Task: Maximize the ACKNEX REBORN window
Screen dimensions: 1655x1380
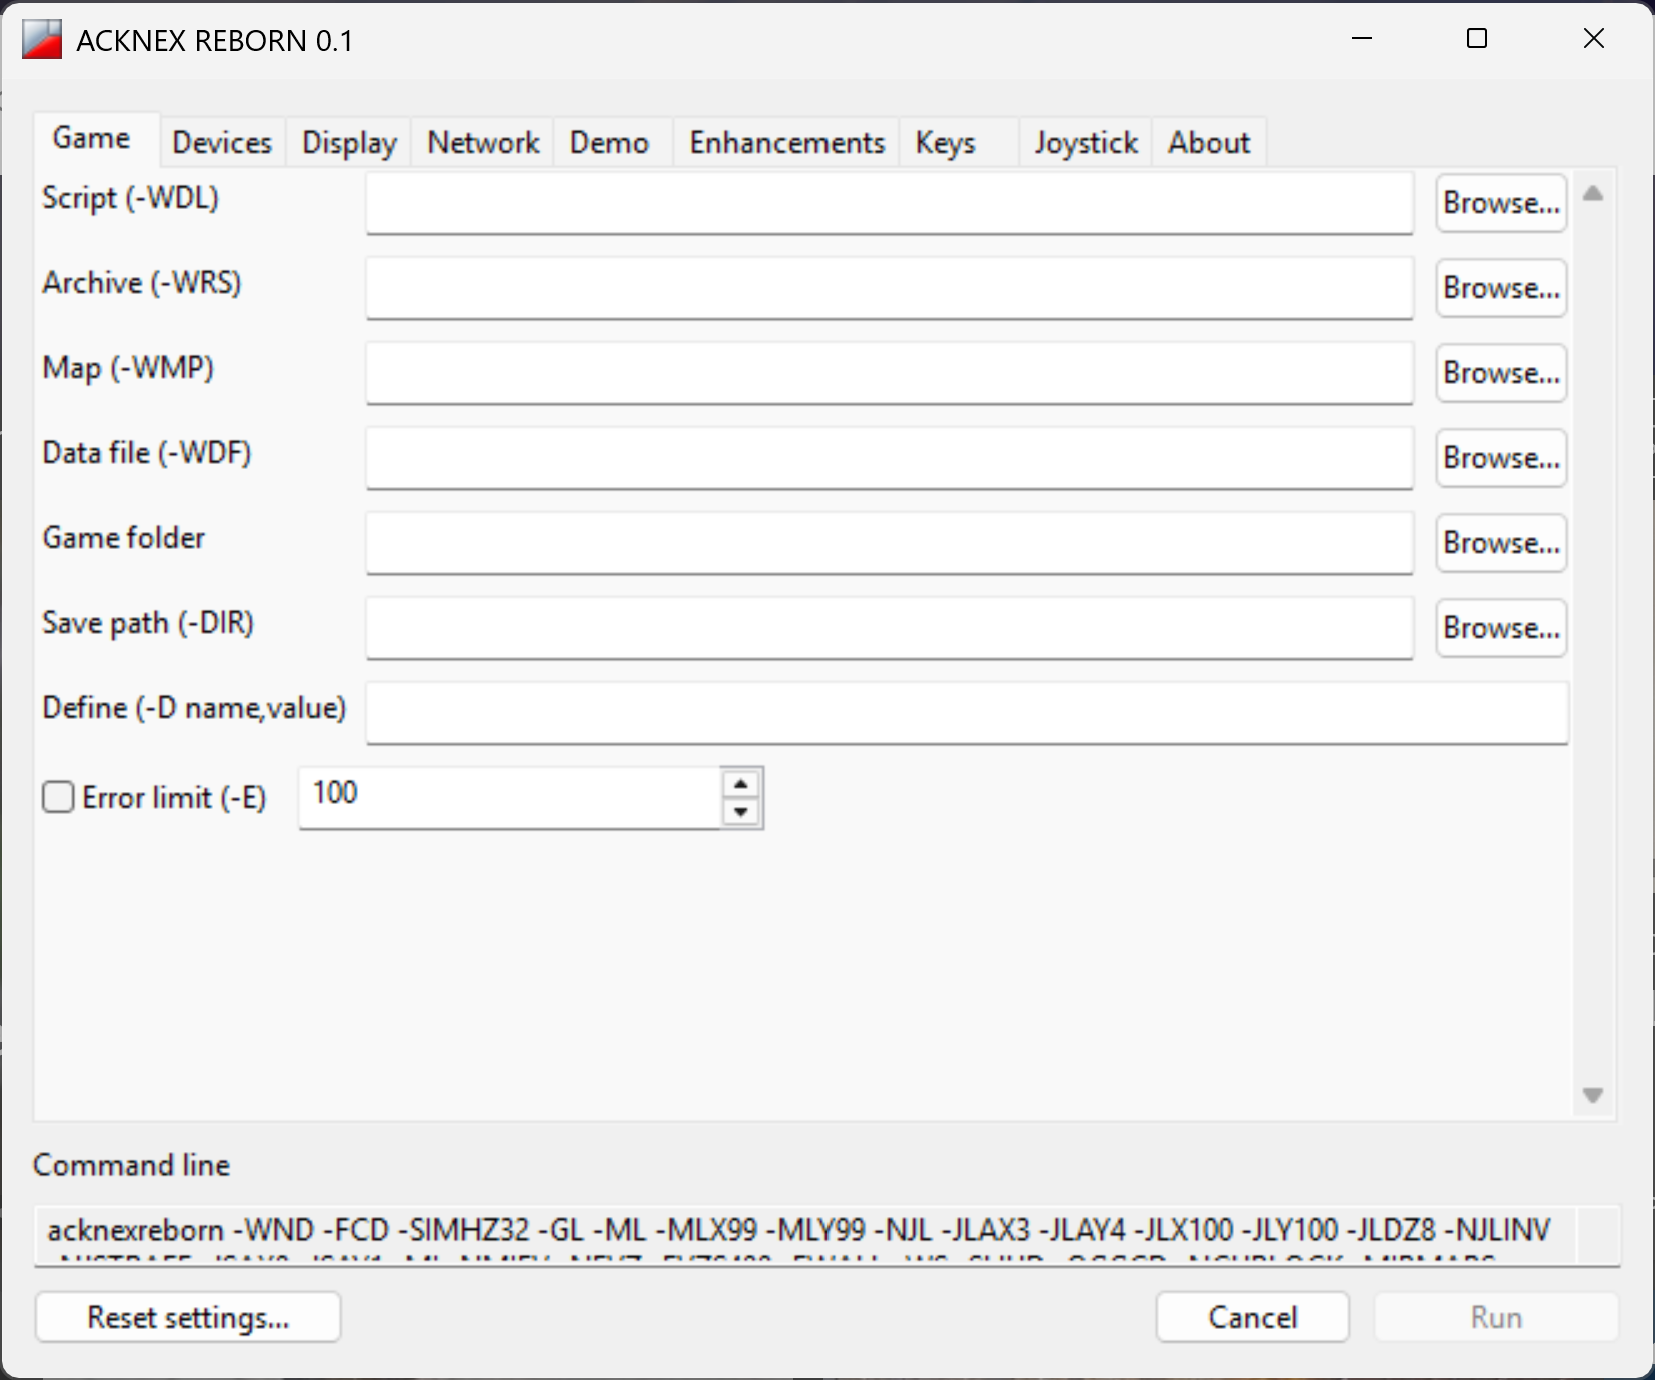Action: [1477, 39]
